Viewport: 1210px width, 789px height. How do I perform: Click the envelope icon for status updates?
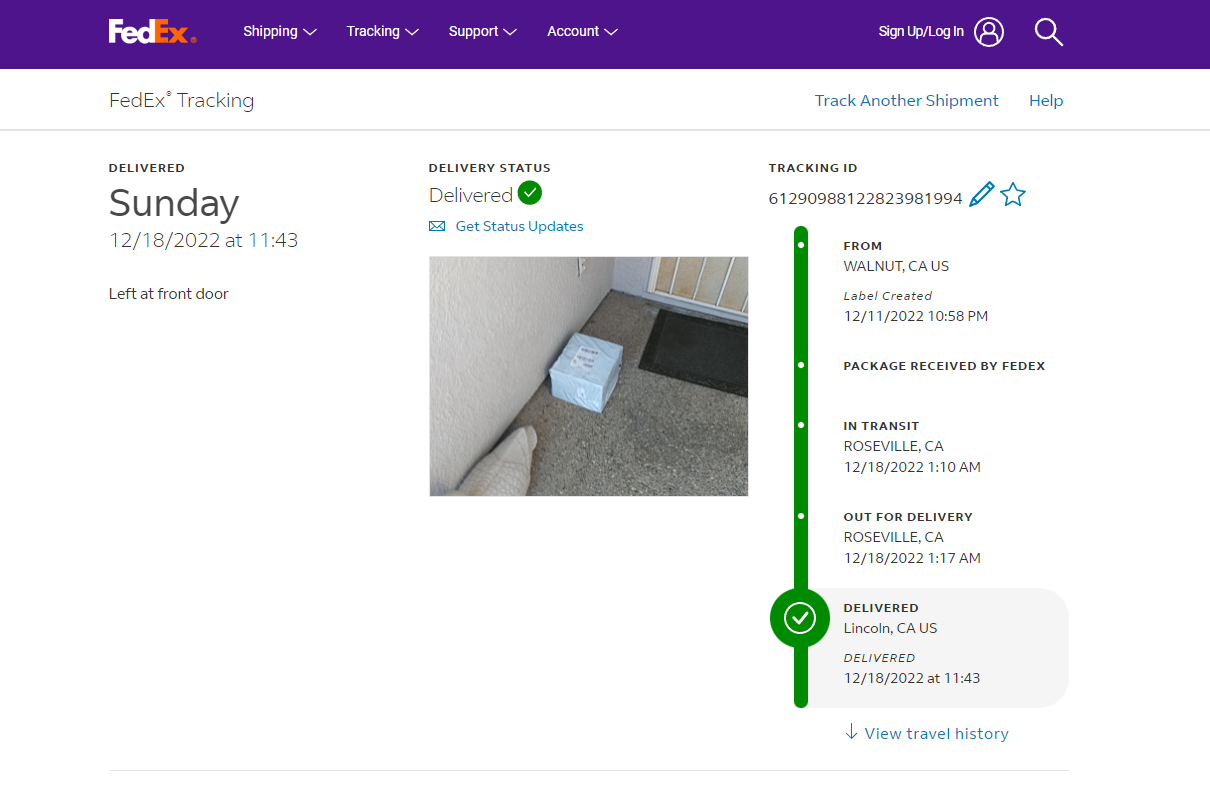(x=437, y=227)
